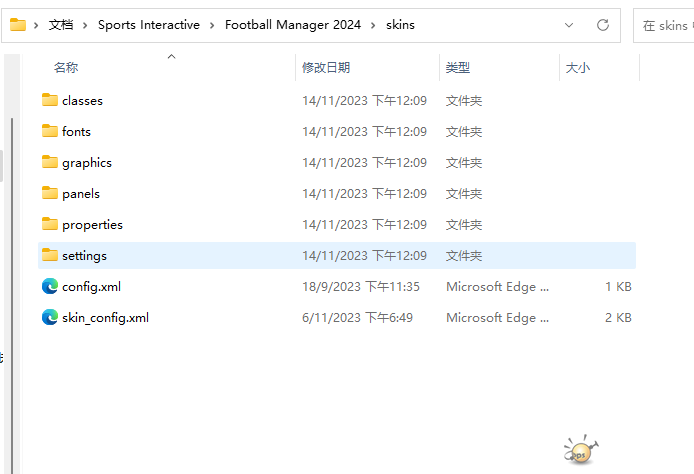Click the 1 KB size of config.xml
Image resolution: width=694 pixels, height=474 pixels.
pyautogui.click(x=618, y=287)
